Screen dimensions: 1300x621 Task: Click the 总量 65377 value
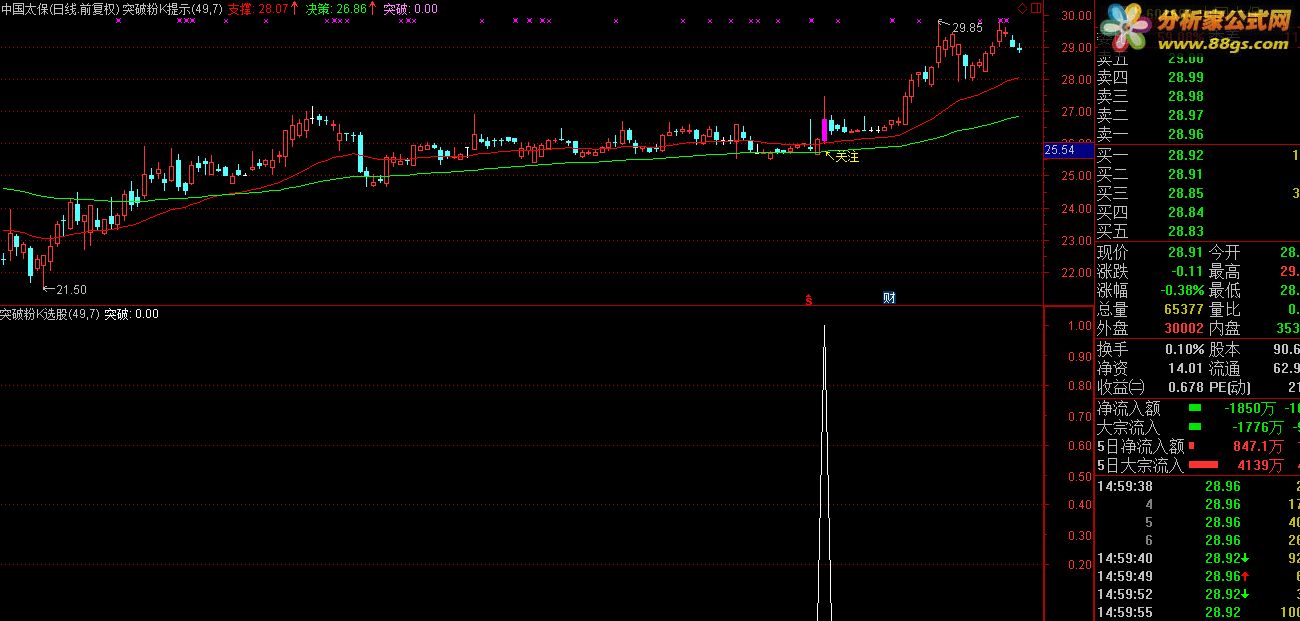(x=1184, y=310)
